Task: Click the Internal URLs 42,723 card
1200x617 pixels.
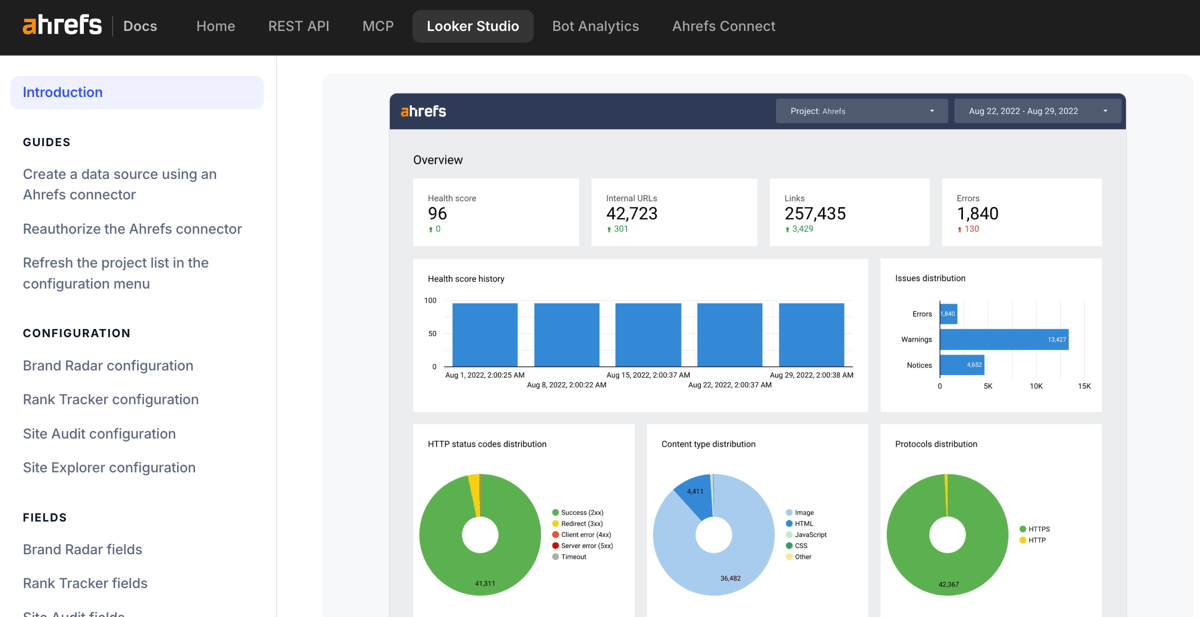Action: click(x=674, y=212)
